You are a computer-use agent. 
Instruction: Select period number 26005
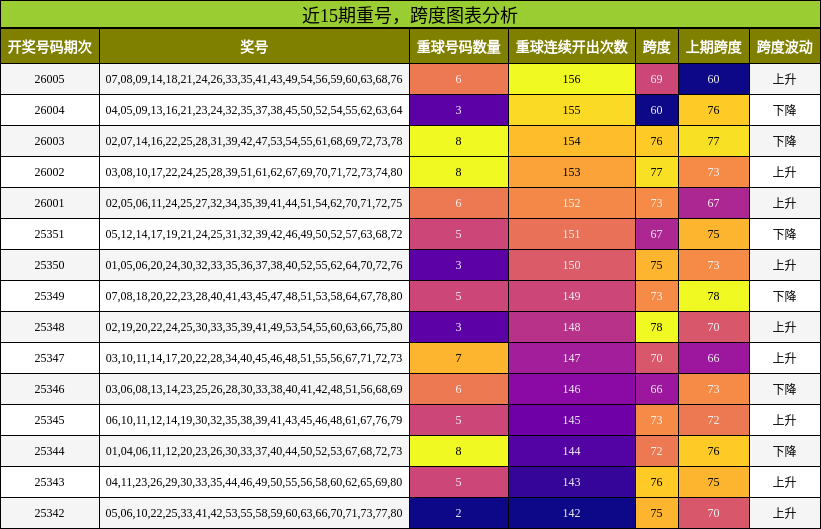coord(50,79)
